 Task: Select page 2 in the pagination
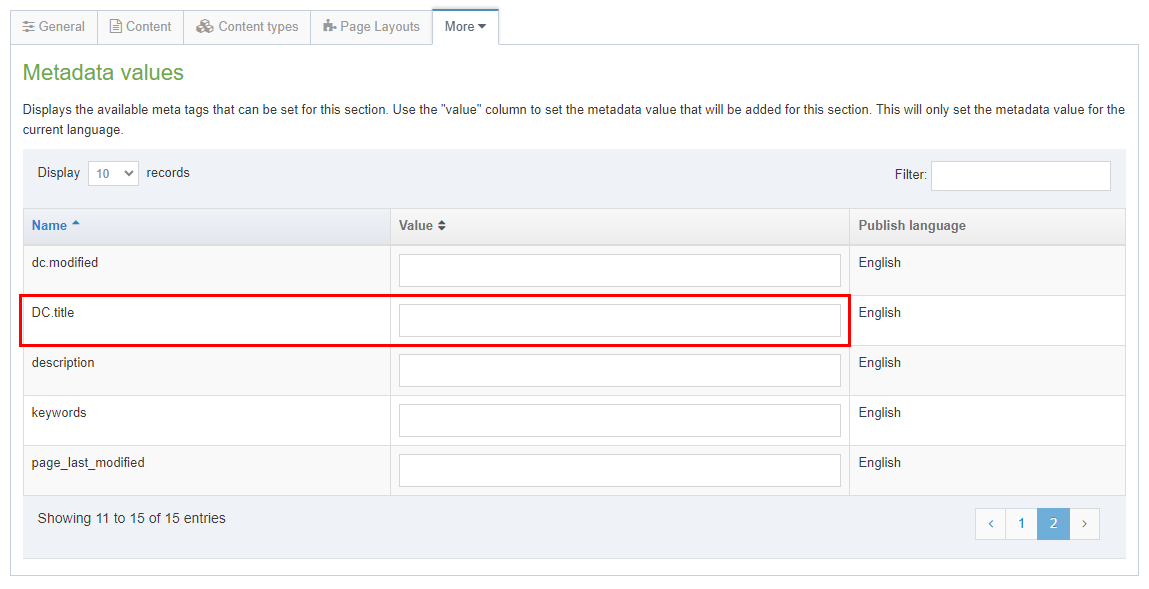pos(1053,523)
